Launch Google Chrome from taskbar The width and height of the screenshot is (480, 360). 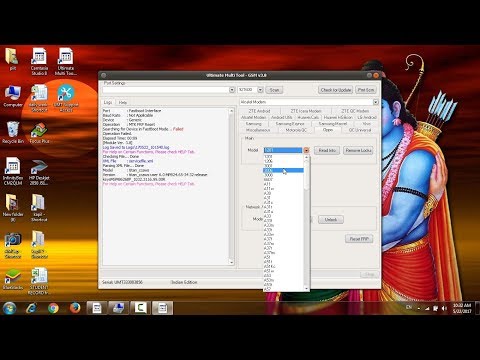point(53,308)
